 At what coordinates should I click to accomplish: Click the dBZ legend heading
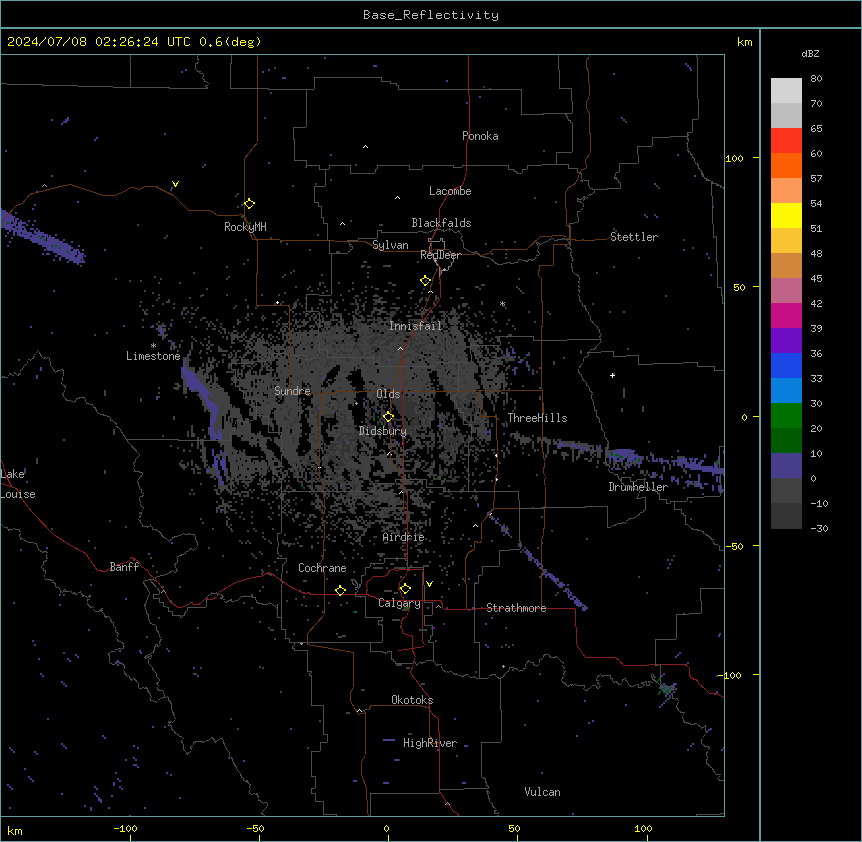pos(810,54)
